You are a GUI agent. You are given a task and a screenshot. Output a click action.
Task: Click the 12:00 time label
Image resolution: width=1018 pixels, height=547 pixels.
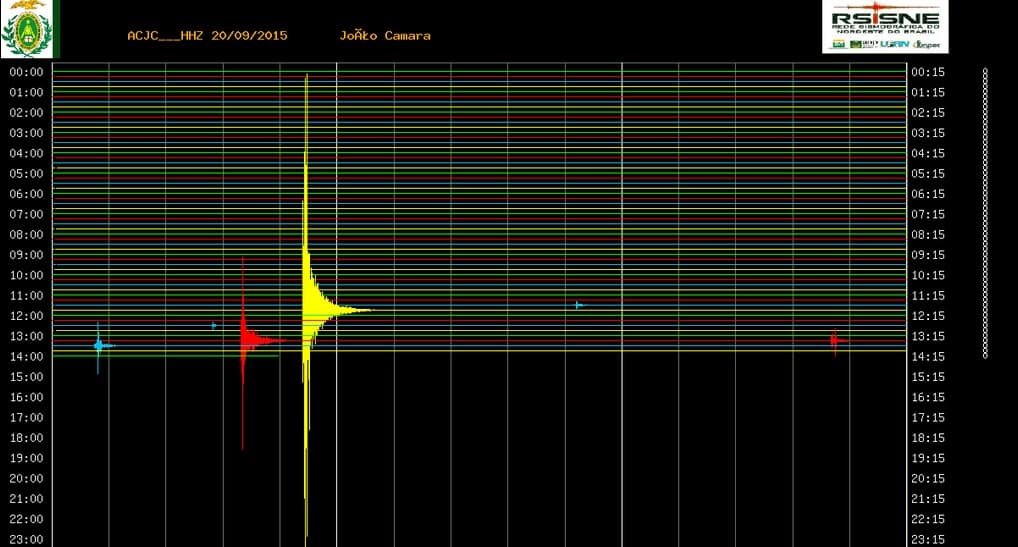[x=27, y=316]
